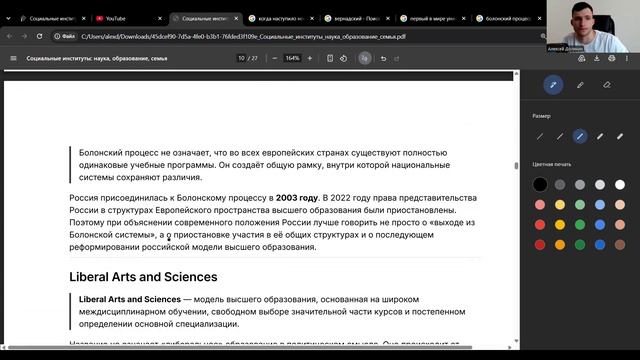Pick the black color swatch
This screenshot has height=360, width=640.
click(540, 184)
